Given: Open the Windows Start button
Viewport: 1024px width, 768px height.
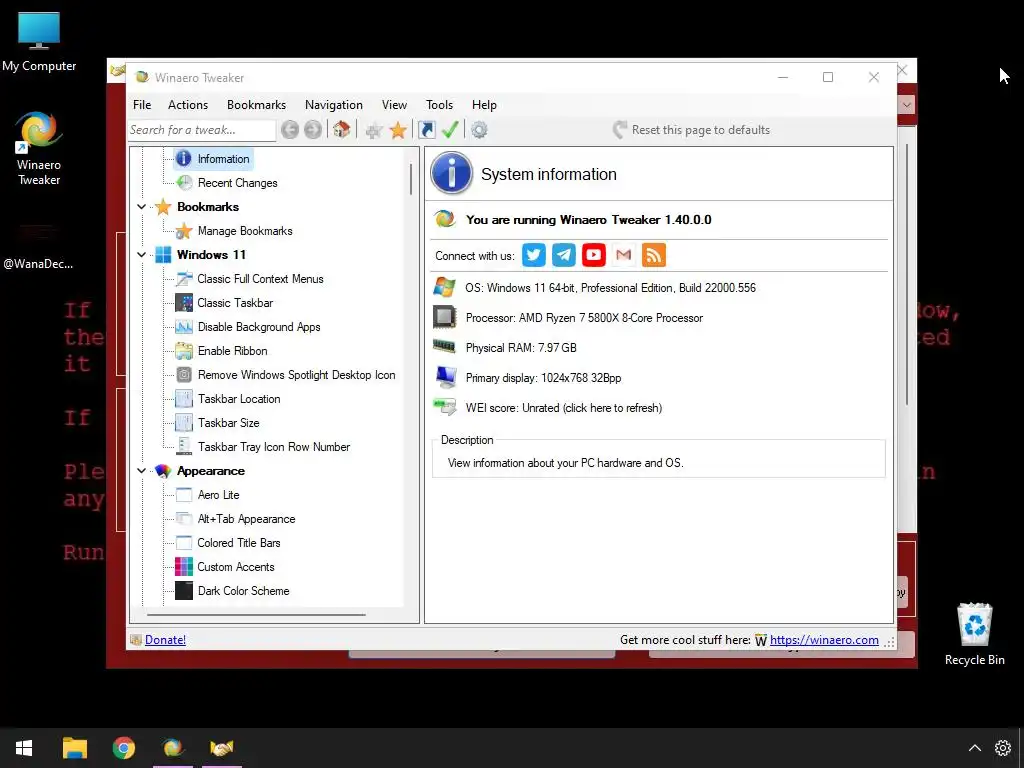Looking at the screenshot, I should point(24,748).
